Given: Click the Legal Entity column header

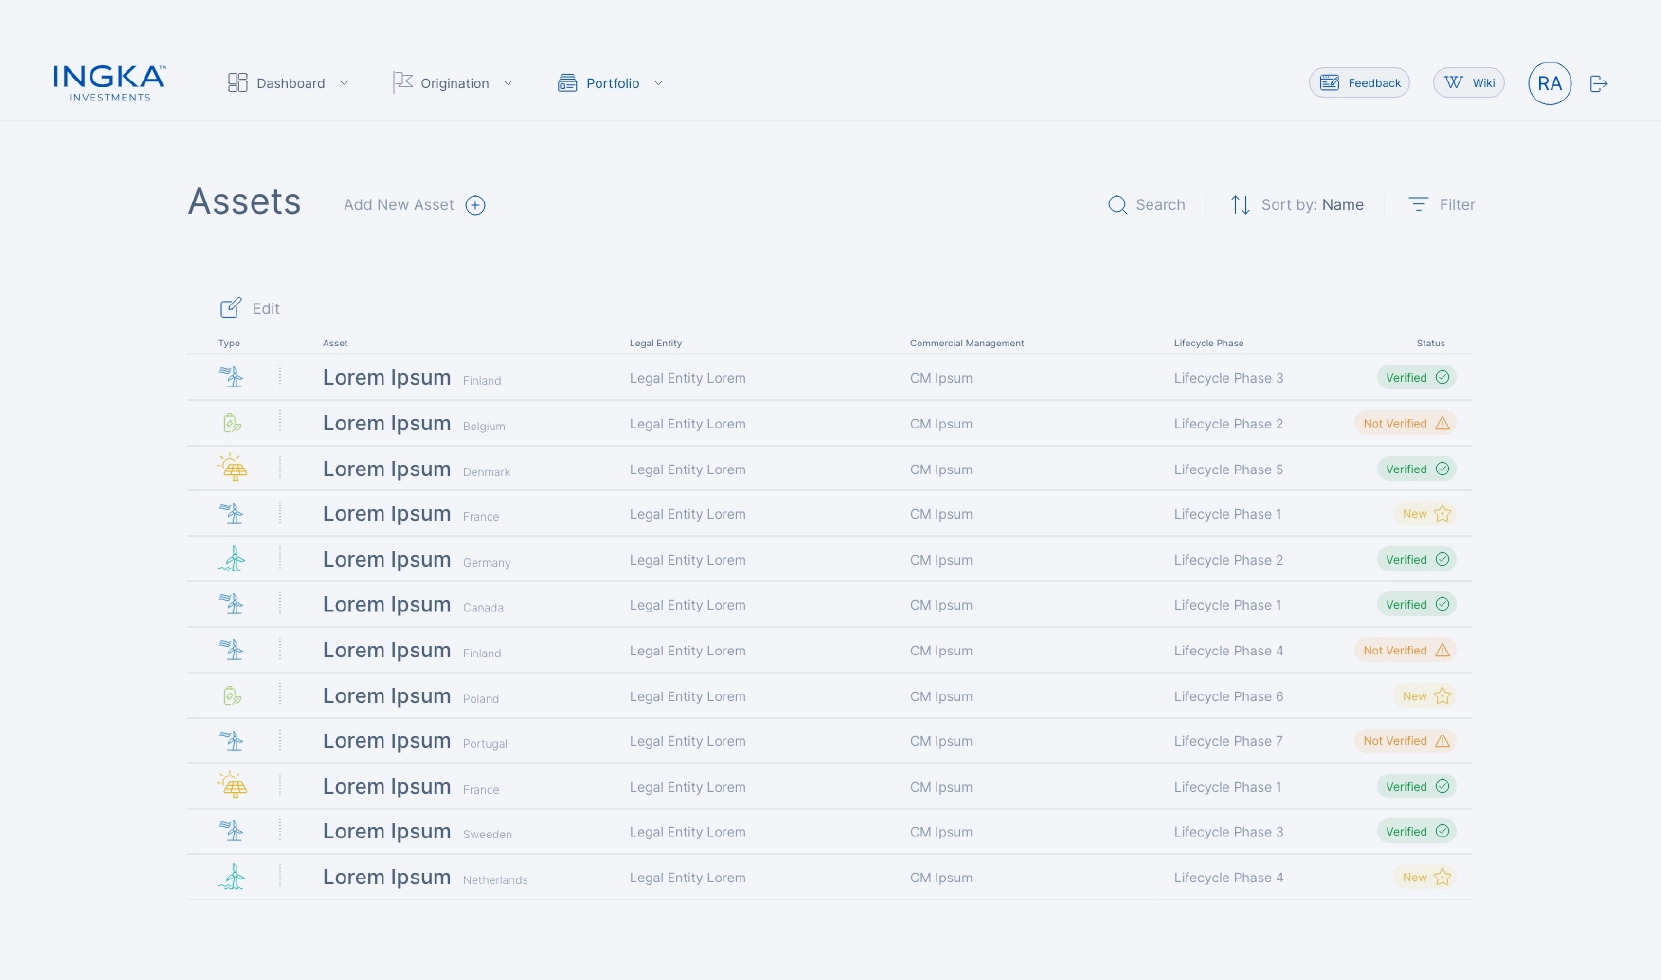Looking at the screenshot, I should 656,343.
